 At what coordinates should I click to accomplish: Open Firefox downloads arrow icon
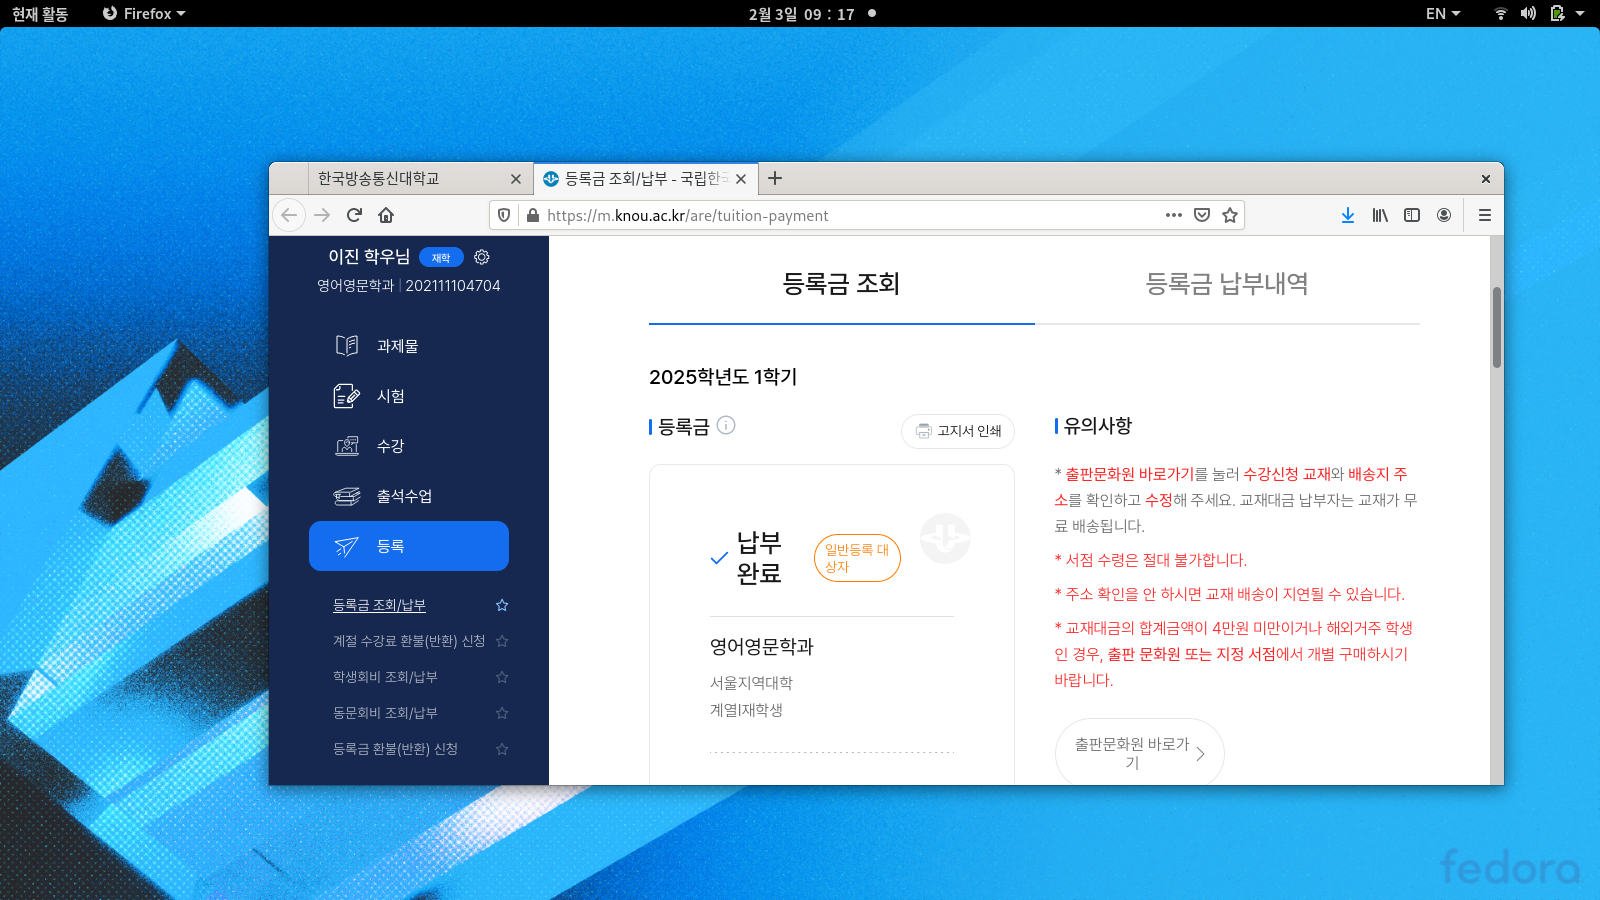pos(1347,215)
